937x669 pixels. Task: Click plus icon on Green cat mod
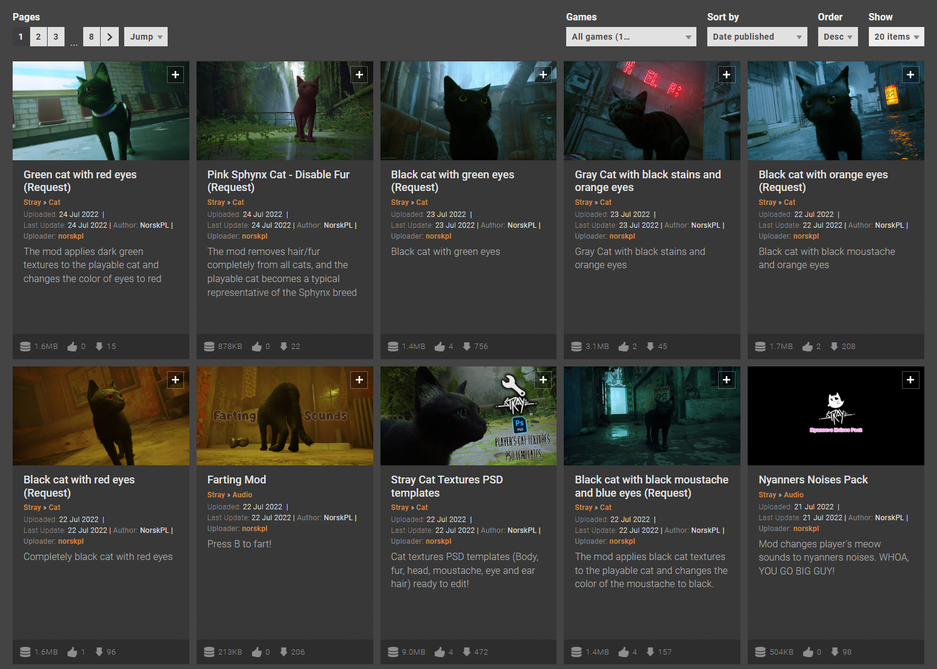click(175, 75)
